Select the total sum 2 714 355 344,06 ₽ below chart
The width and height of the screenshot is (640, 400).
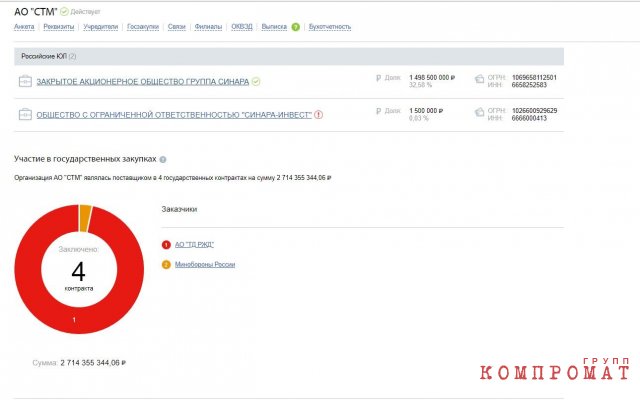[93, 363]
